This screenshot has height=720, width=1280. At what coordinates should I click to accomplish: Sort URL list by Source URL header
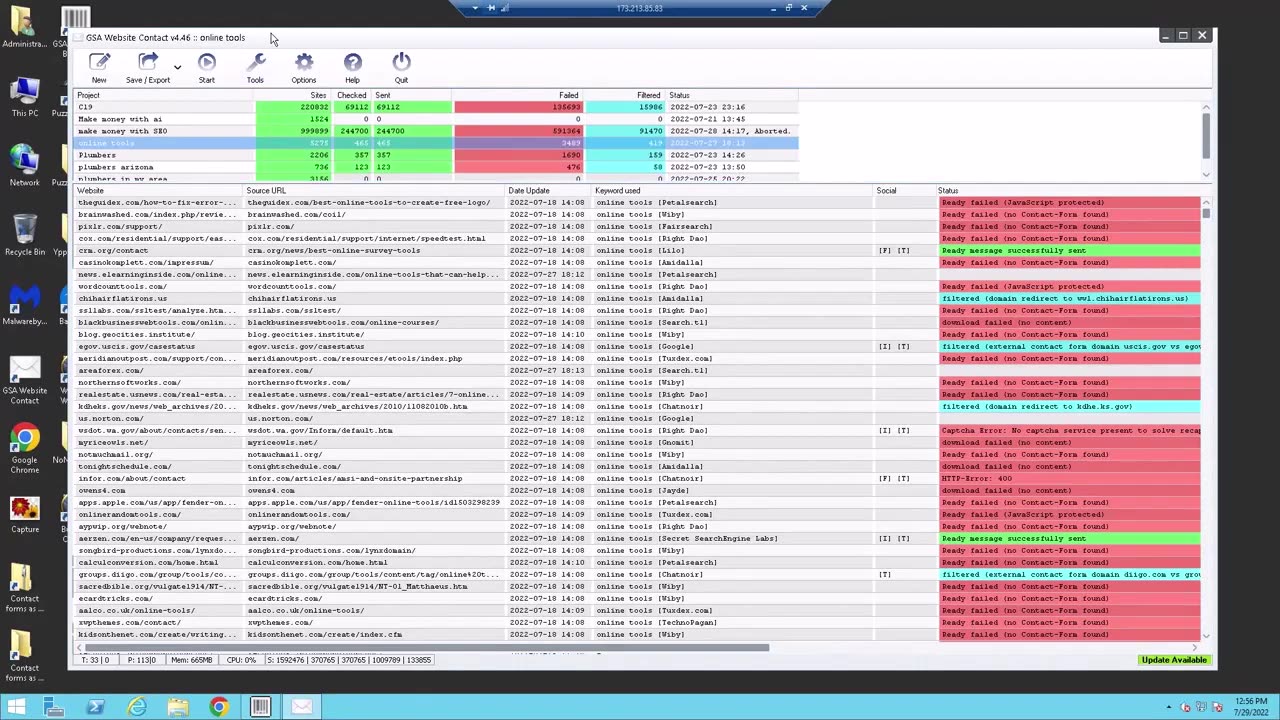pos(375,190)
